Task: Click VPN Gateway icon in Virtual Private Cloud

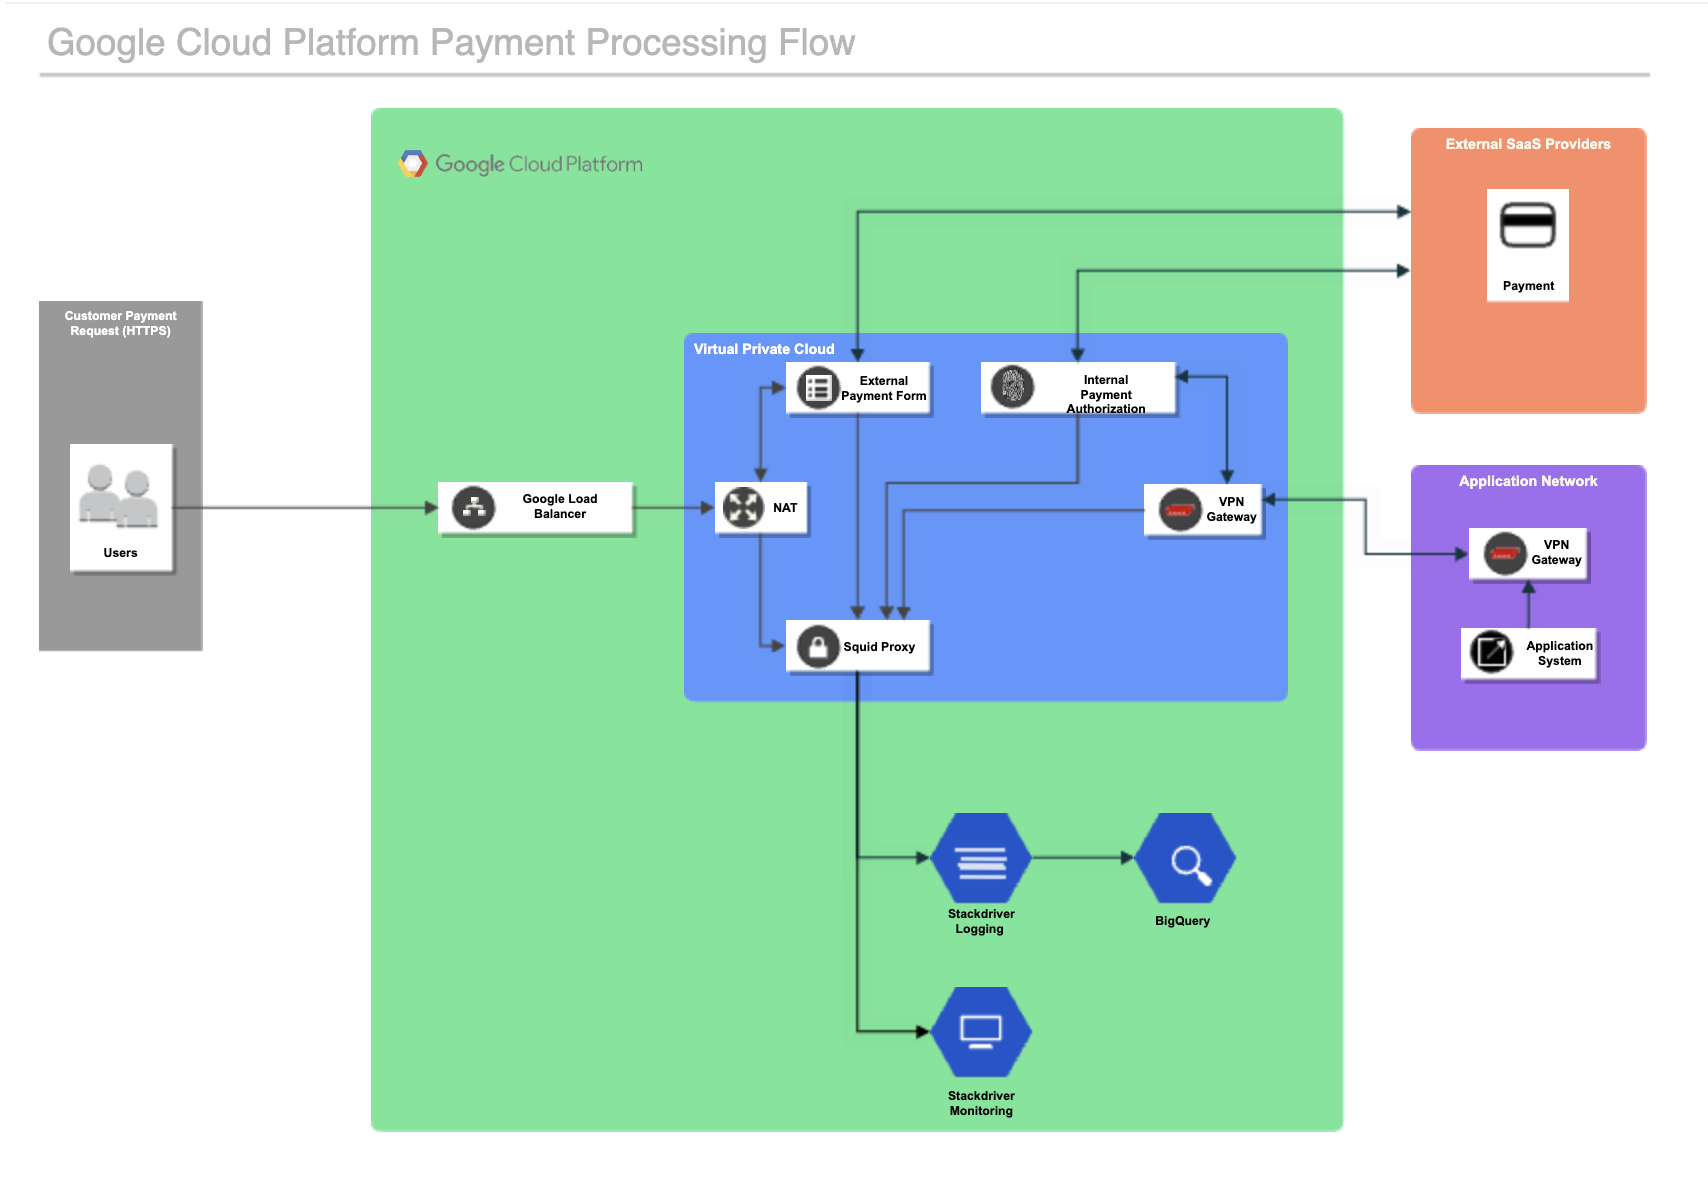Action: [1180, 510]
